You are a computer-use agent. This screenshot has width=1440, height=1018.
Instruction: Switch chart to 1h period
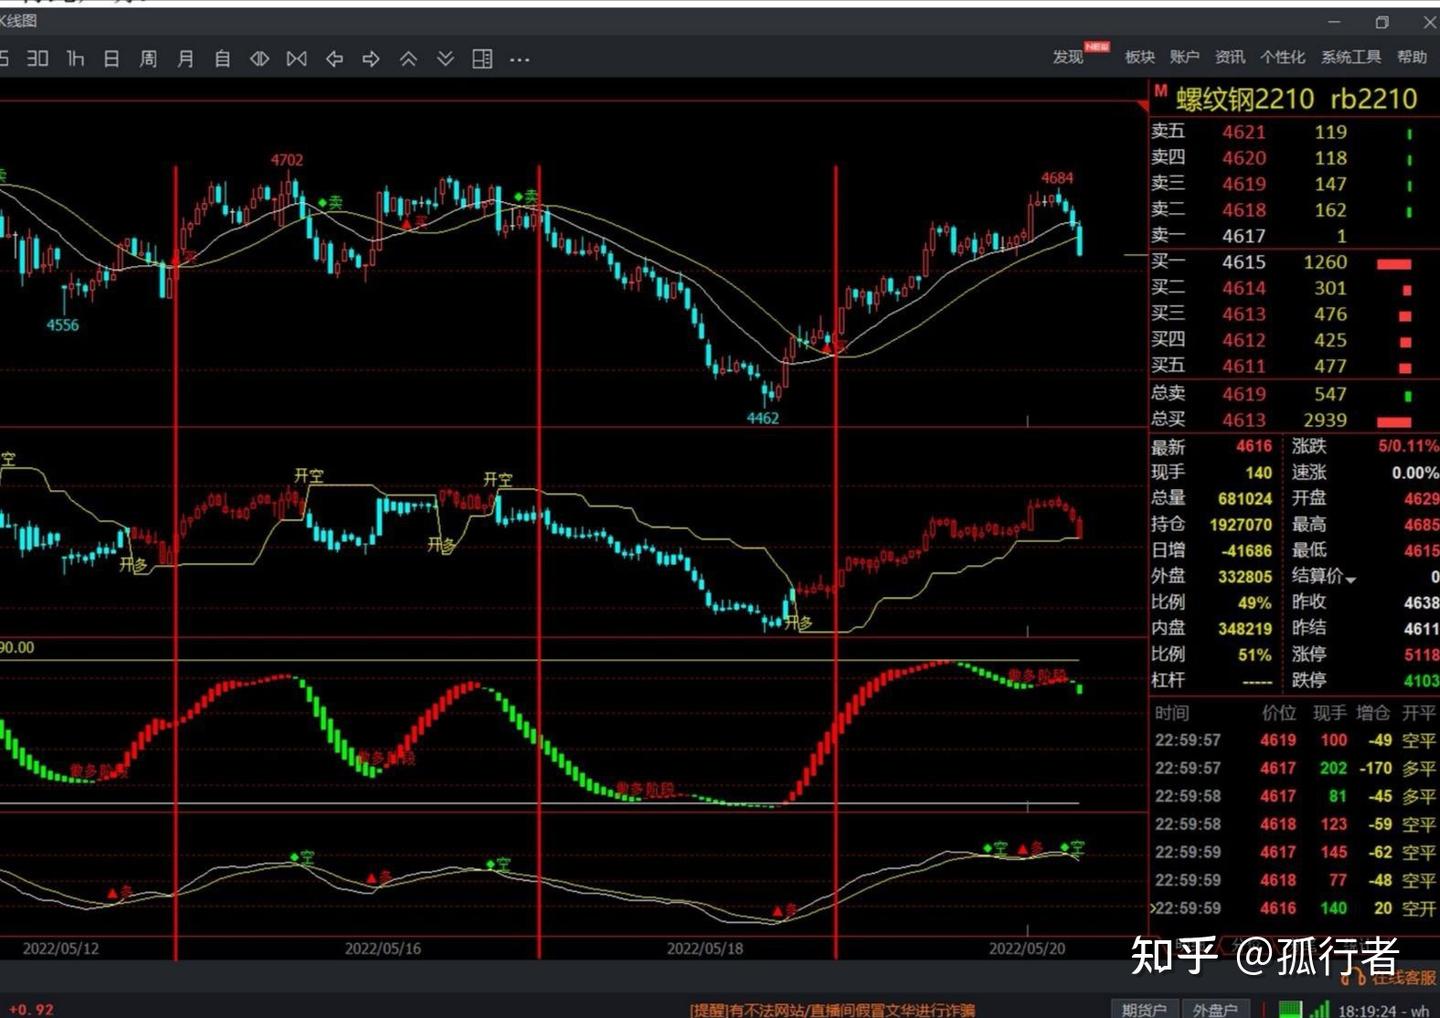tap(75, 59)
